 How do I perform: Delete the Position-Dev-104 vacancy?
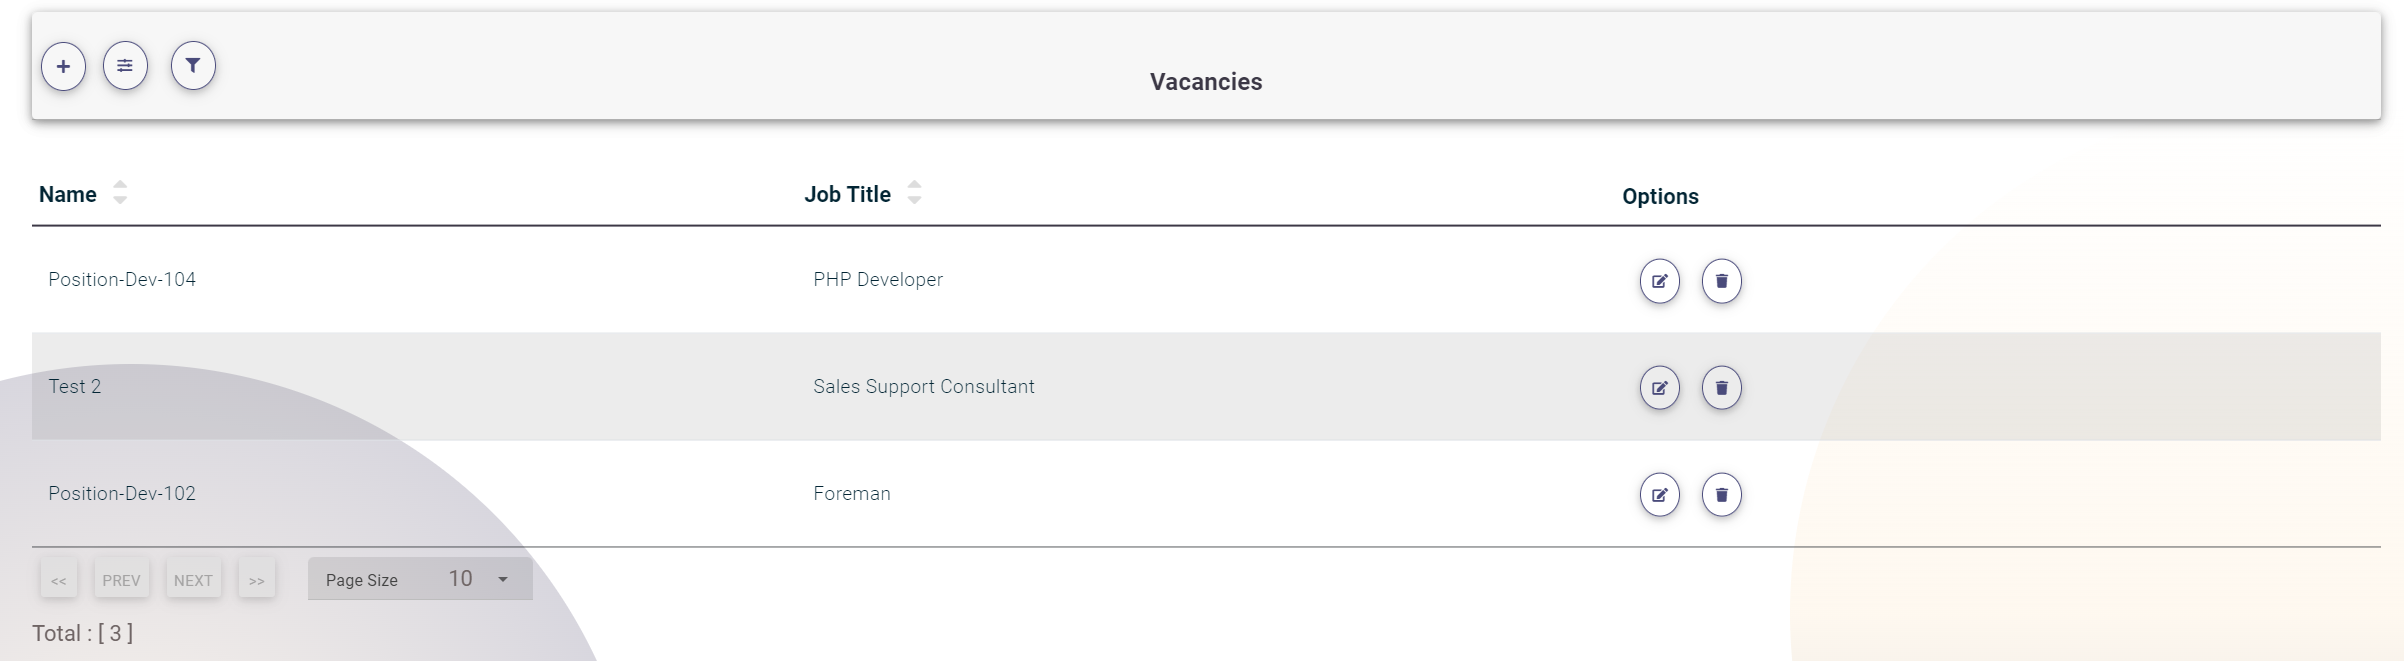1722,281
